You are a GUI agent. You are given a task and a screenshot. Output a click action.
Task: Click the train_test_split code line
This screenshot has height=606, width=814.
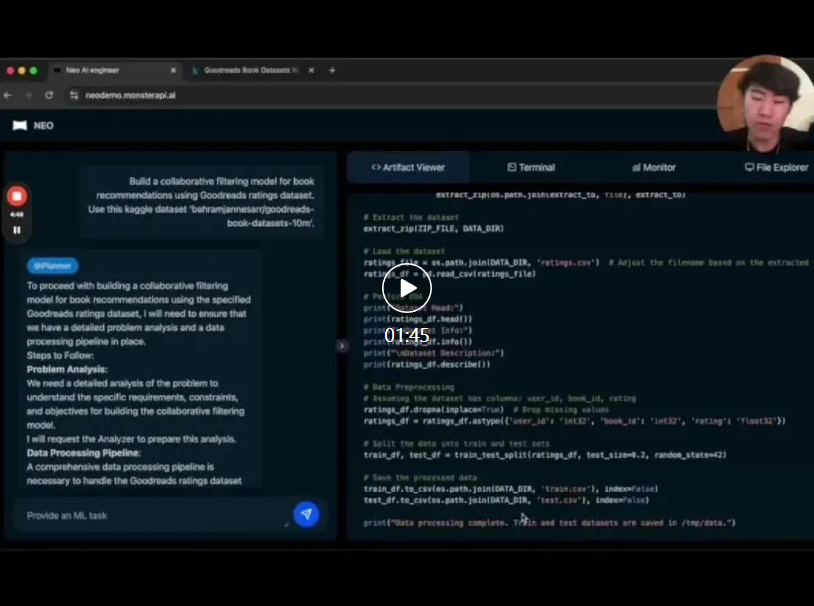tap(545, 455)
